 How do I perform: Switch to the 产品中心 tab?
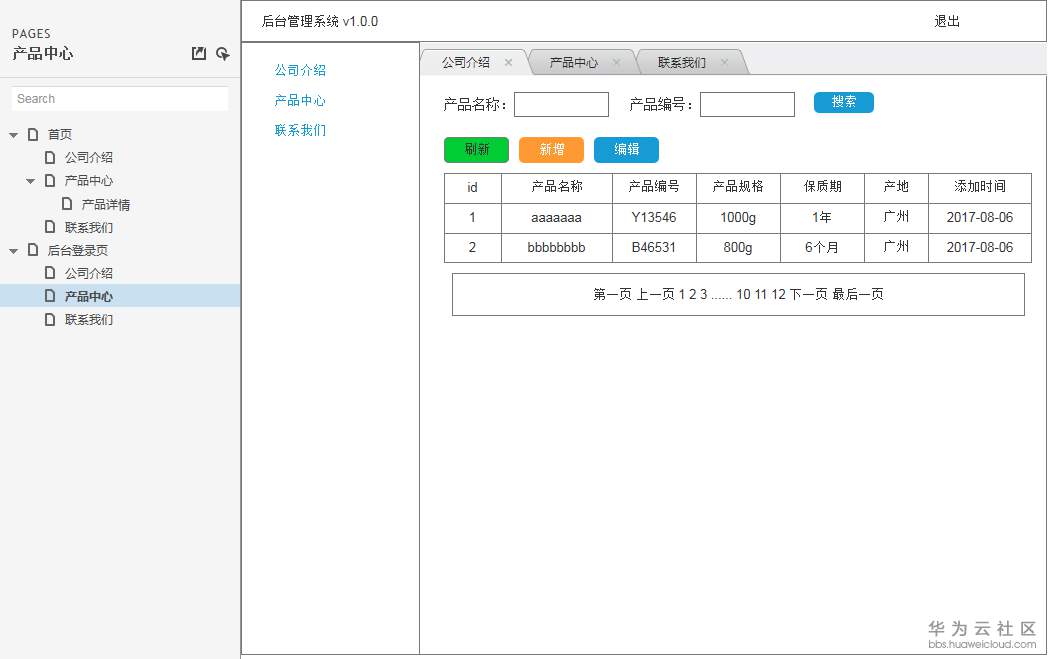(573, 62)
